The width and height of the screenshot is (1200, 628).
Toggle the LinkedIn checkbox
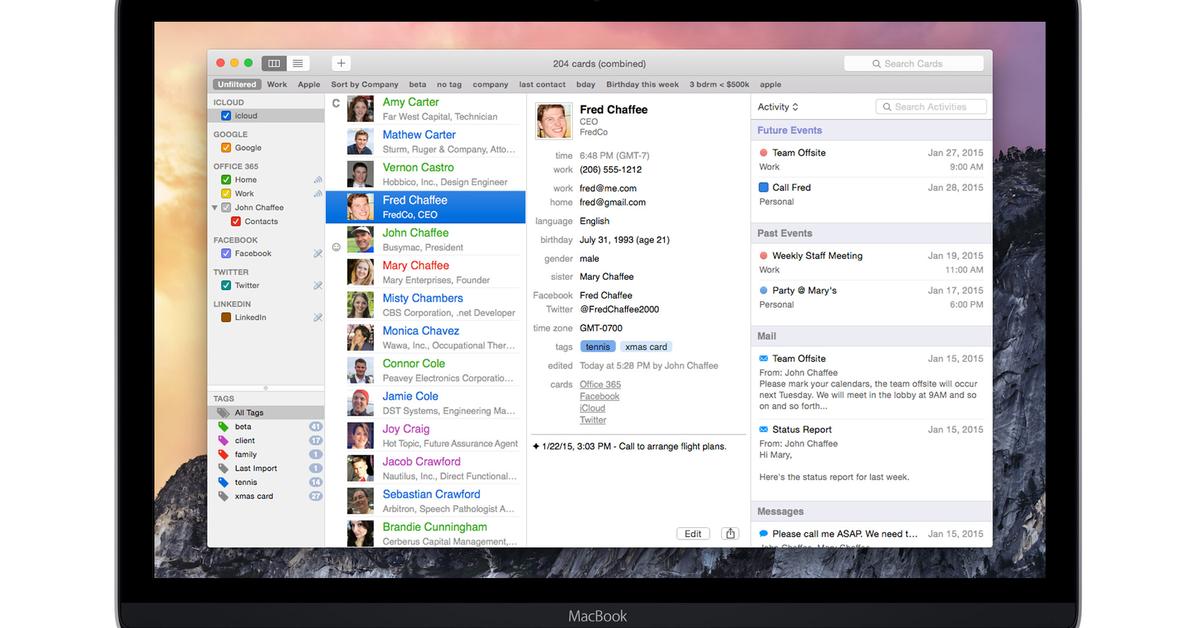226,318
